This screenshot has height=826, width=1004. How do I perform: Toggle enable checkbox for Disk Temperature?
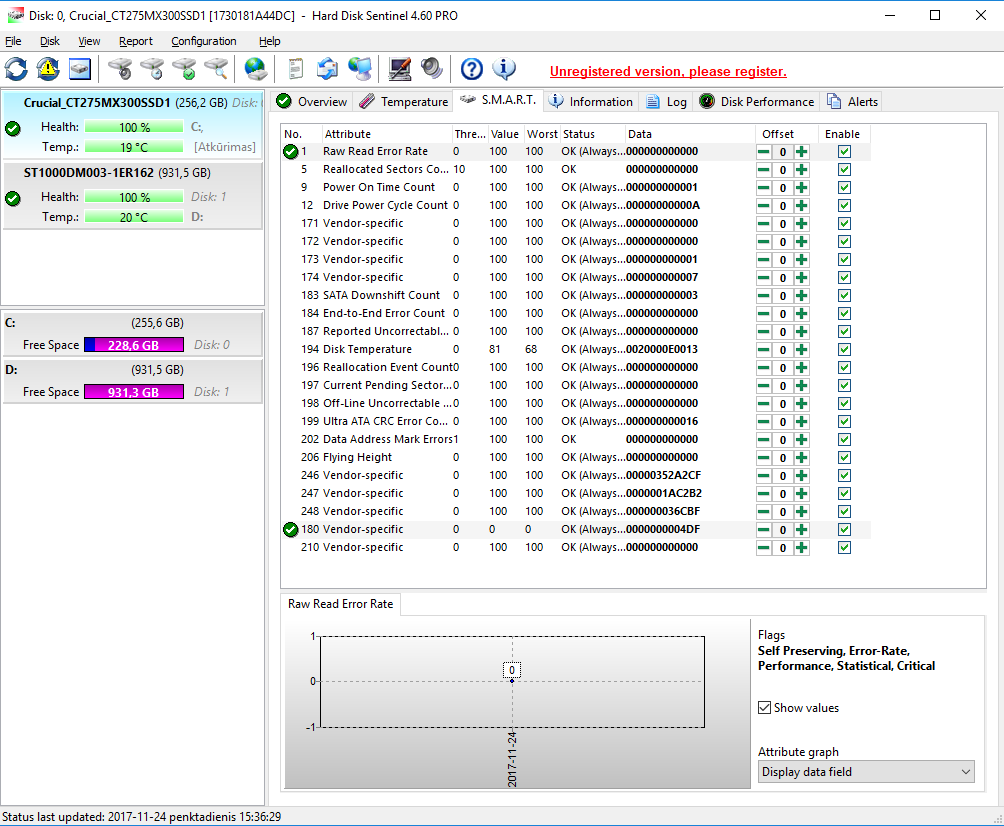tap(845, 350)
